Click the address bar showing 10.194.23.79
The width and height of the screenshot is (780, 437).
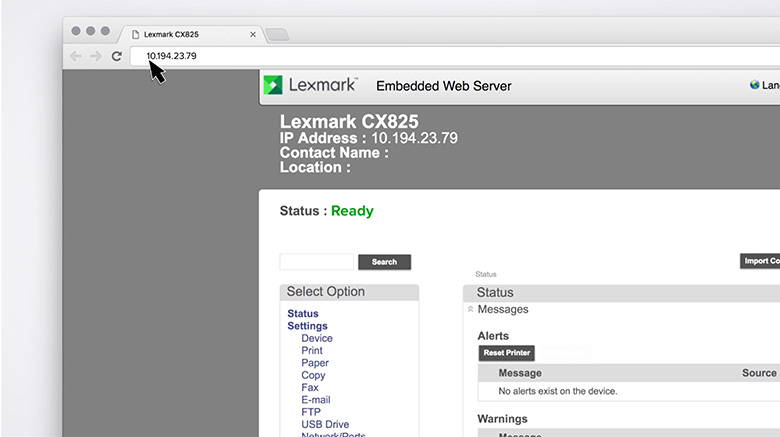[400, 57]
